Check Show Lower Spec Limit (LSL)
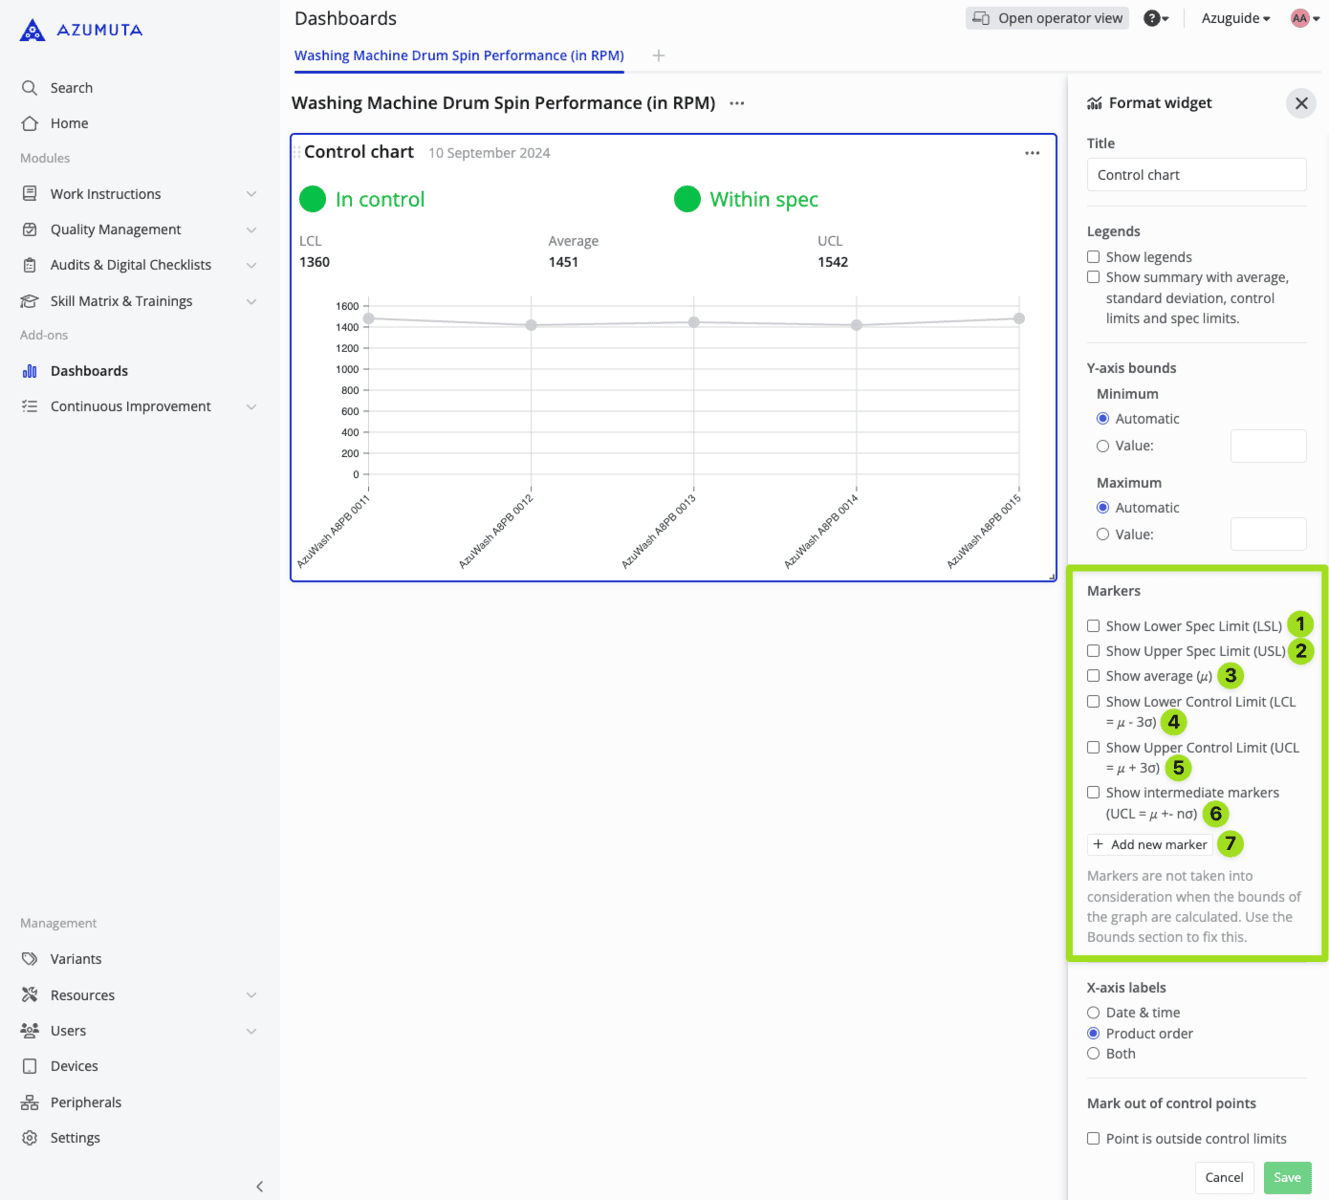The width and height of the screenshot is (1329, 1200). tap(1093, 626)
